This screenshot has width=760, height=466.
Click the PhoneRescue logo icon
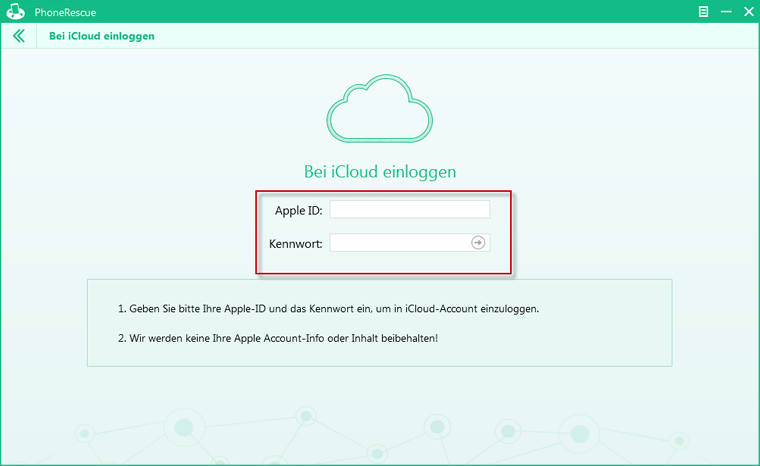pyautogui.click(x=16, y=12)
